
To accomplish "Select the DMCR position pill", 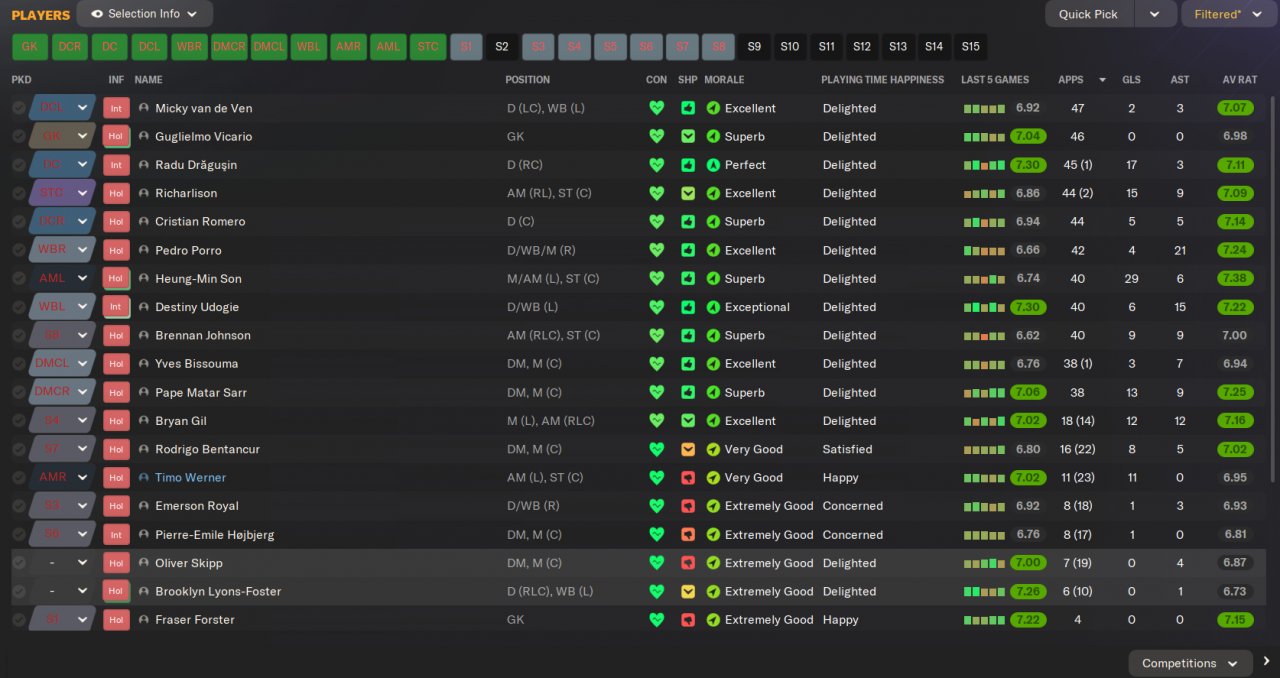I will coord(229,46).
